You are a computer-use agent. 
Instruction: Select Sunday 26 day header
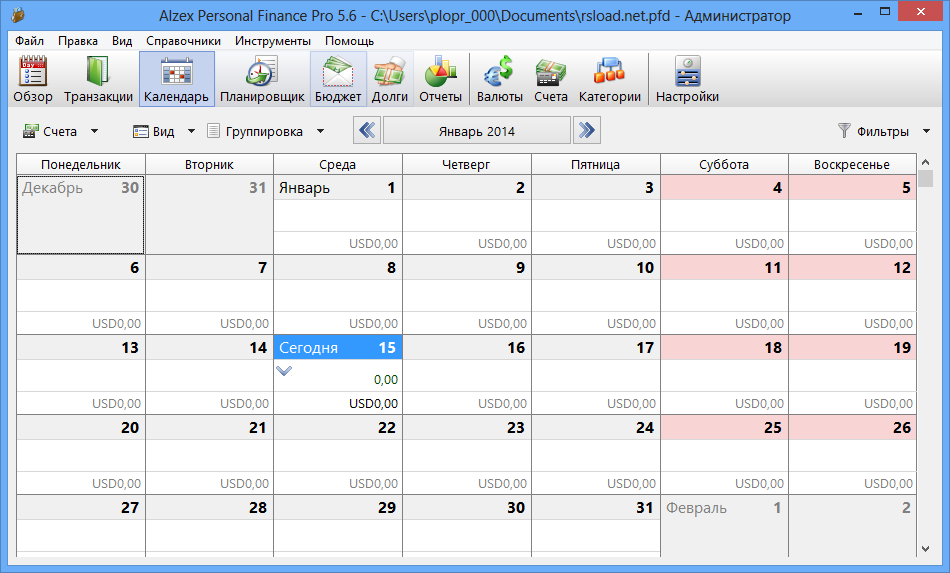pos(852,427)
